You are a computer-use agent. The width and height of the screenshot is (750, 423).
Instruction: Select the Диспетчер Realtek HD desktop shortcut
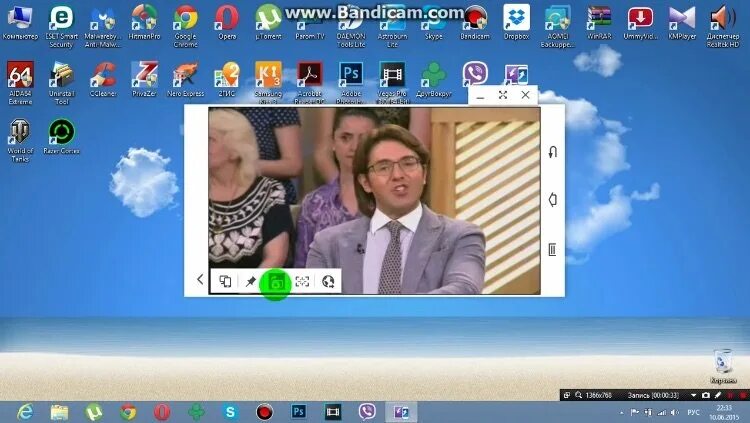(723, 27)
